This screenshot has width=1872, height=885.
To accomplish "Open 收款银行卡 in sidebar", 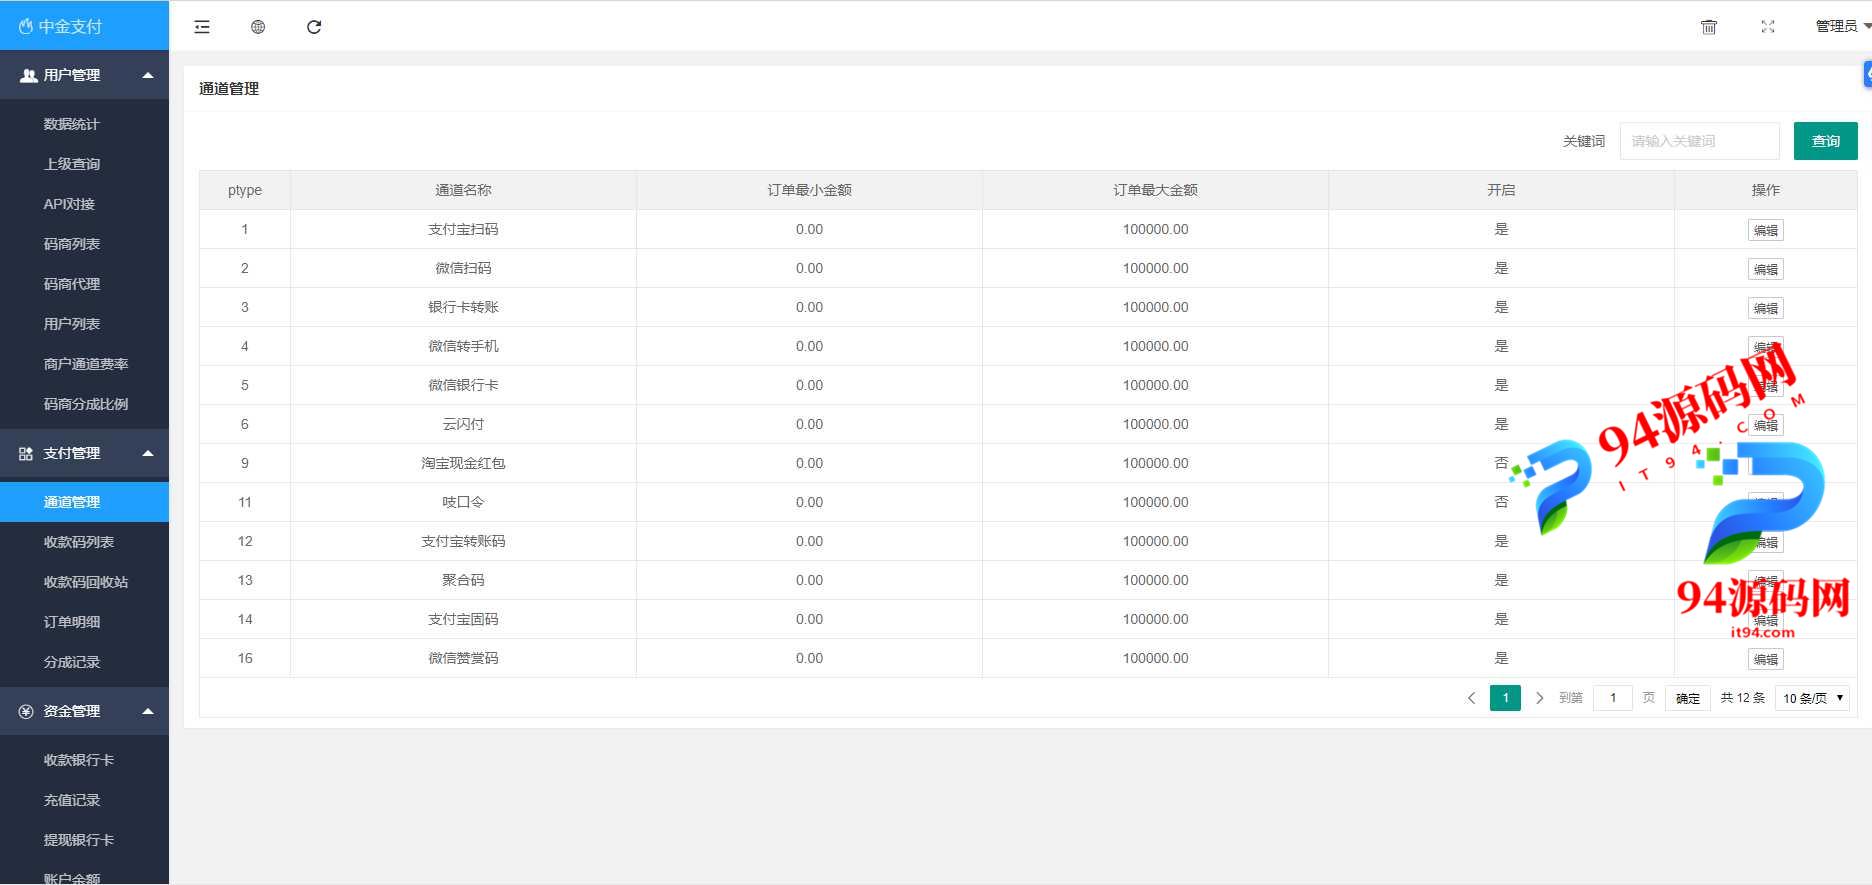I will (x=79, y=760).
